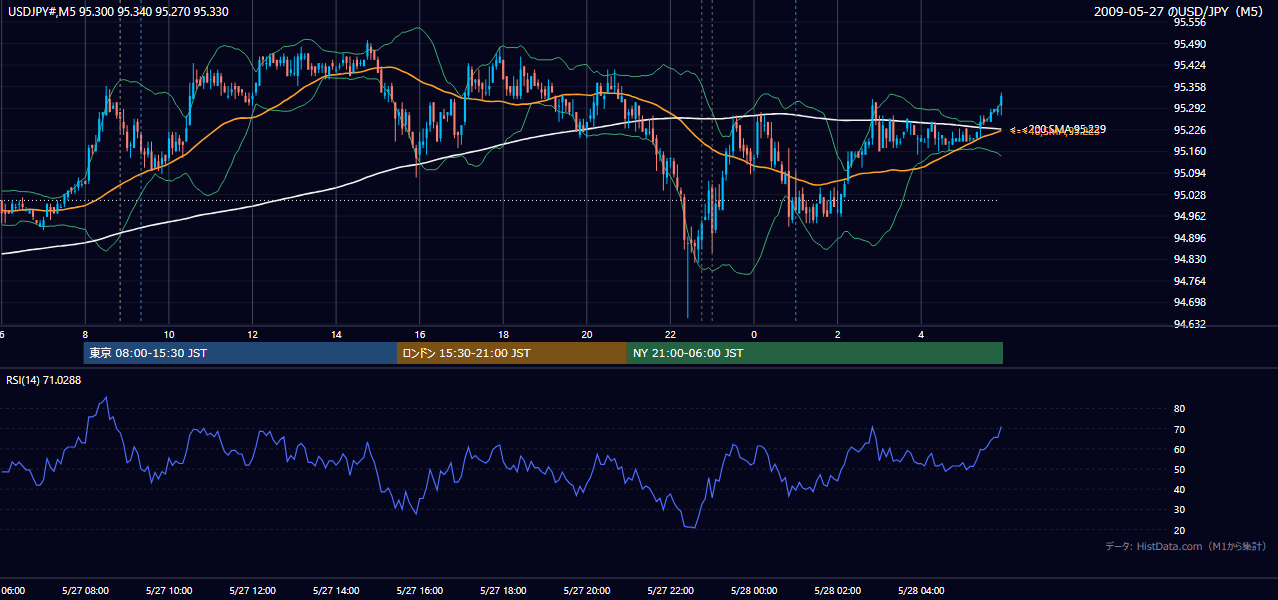Click the 5/27 10:00 time axis label
Viewport: 1278px width, 600px height.
[x=169, y=591]
